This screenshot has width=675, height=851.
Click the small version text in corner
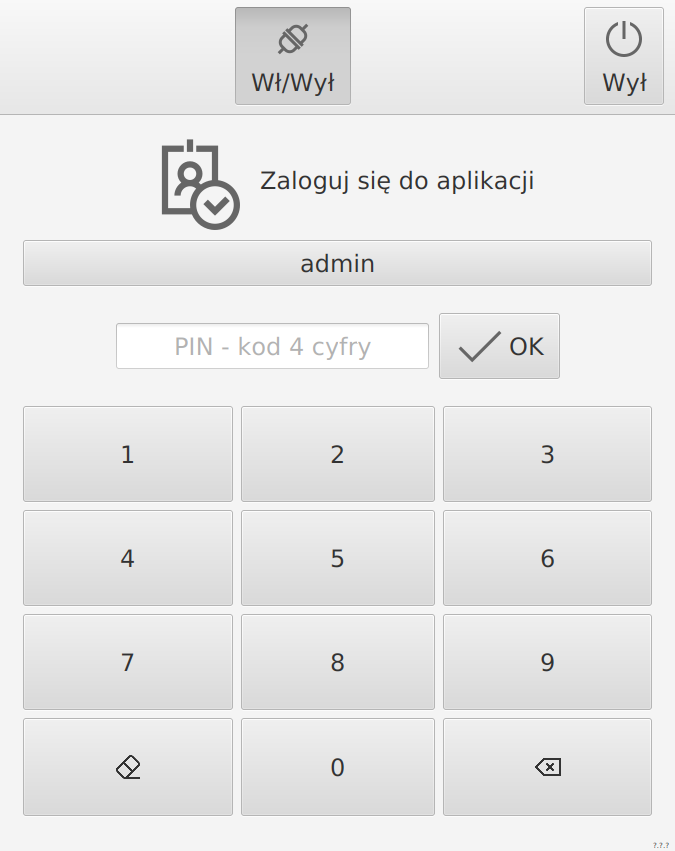[x=660, y=845]
